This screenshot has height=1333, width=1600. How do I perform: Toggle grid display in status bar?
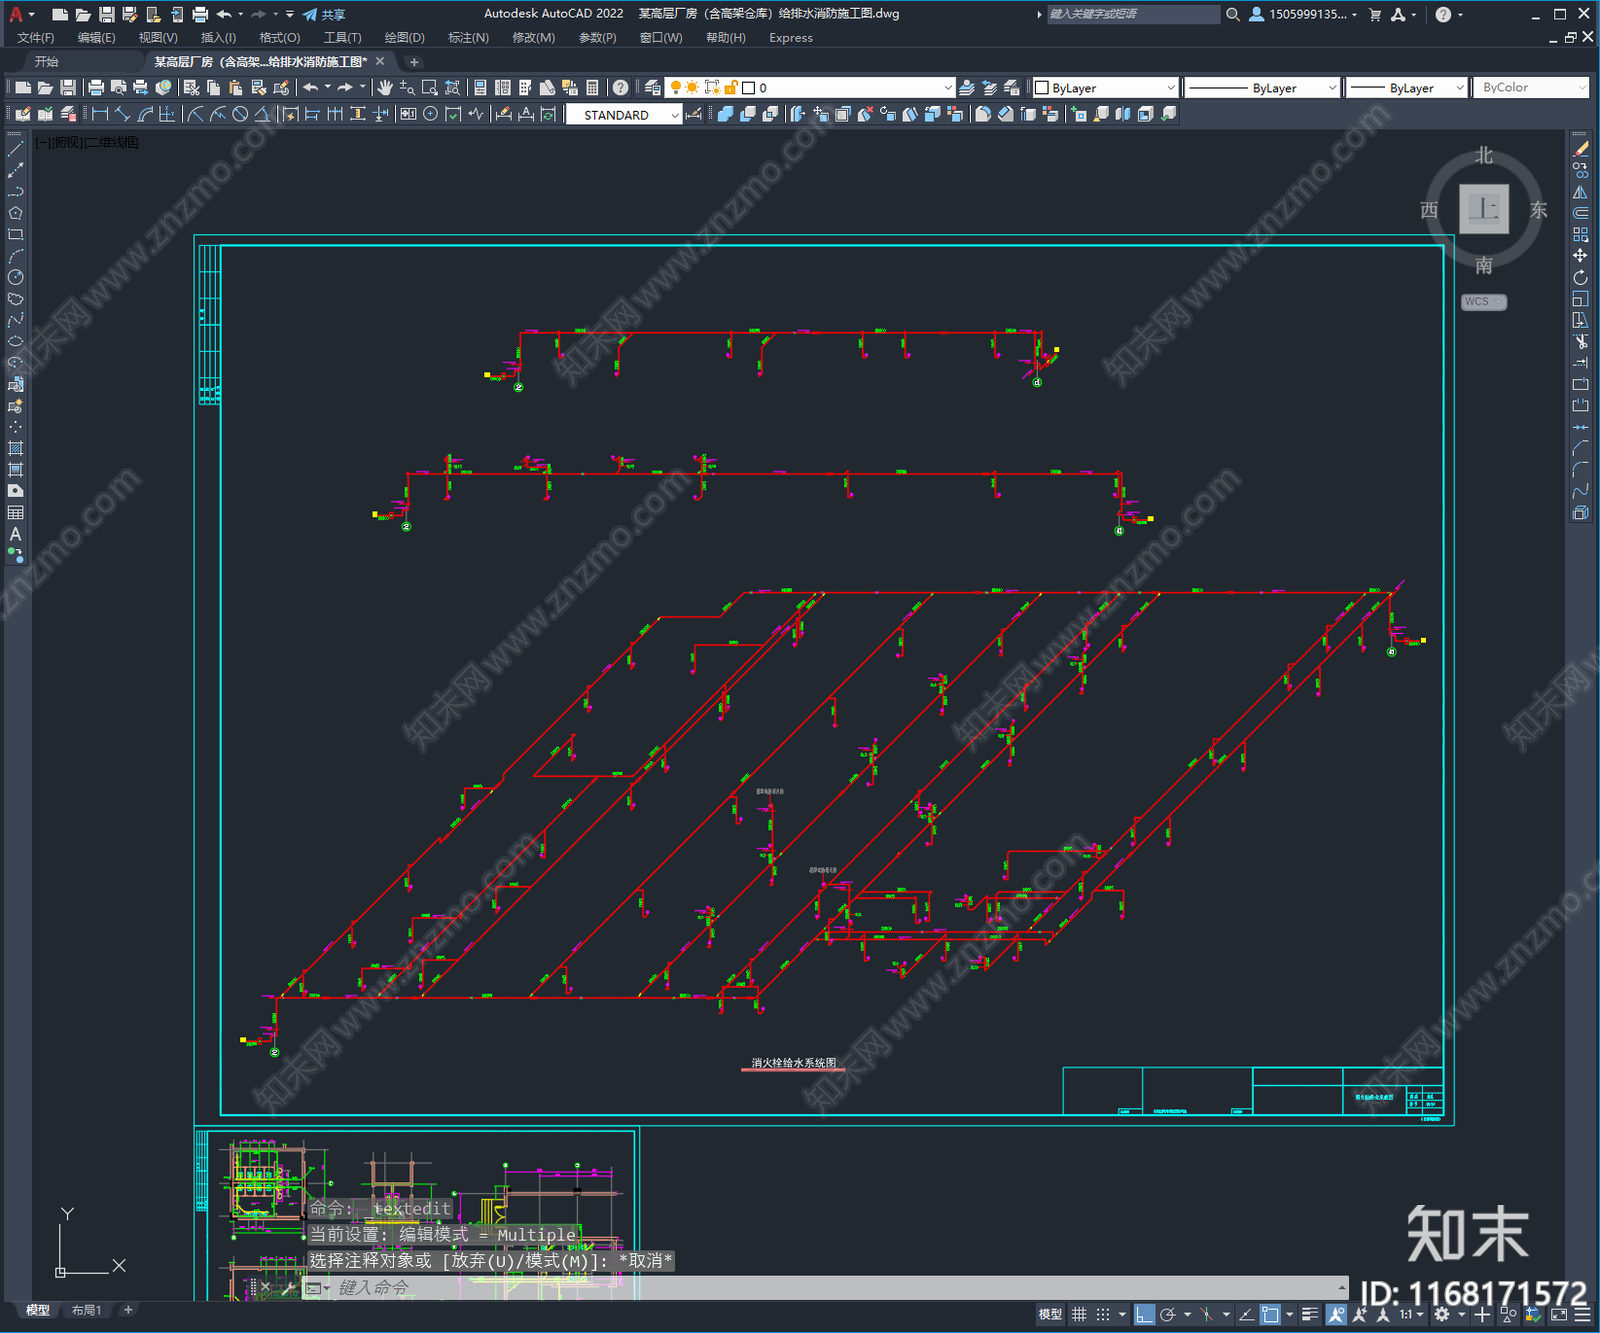(x=1079, y=1314)
